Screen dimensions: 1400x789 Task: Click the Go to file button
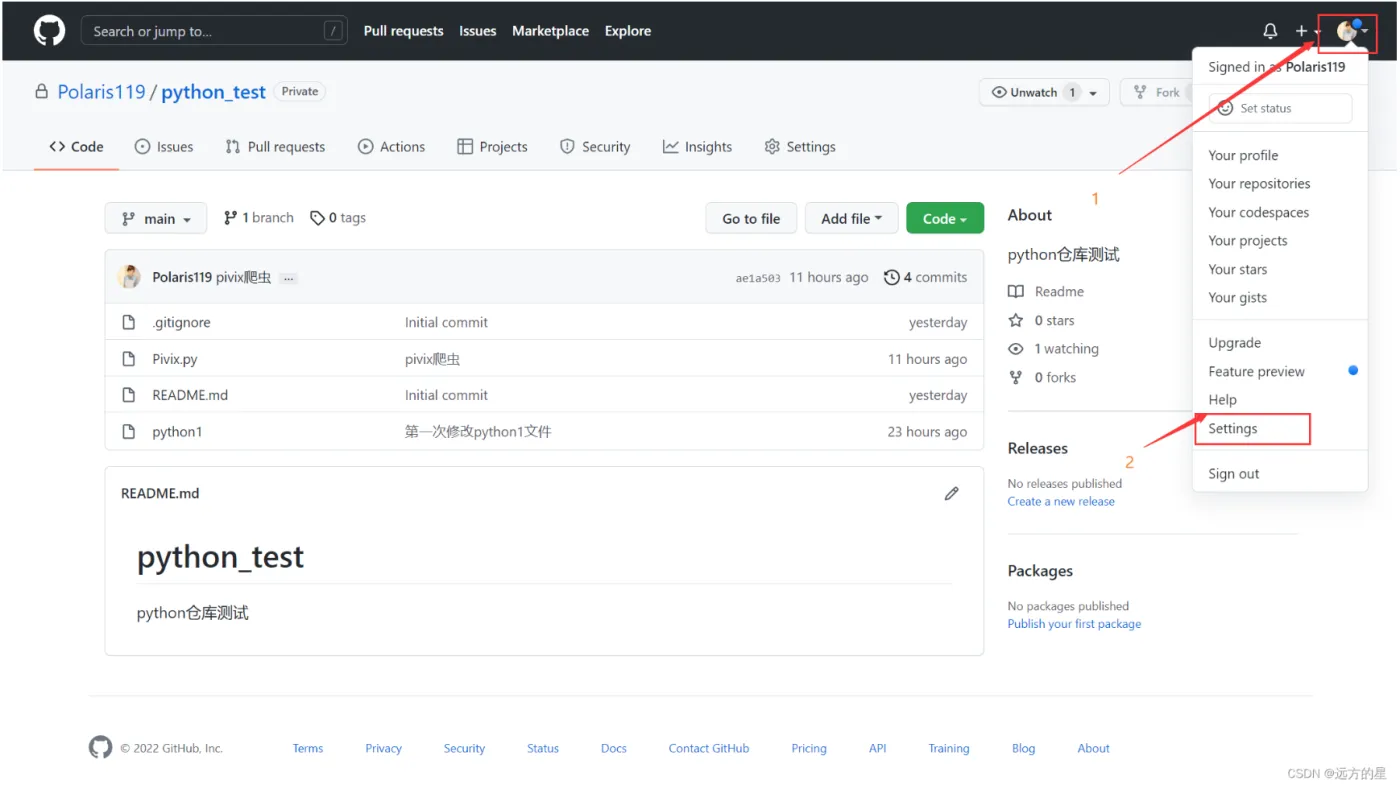[x=751, y=218]
